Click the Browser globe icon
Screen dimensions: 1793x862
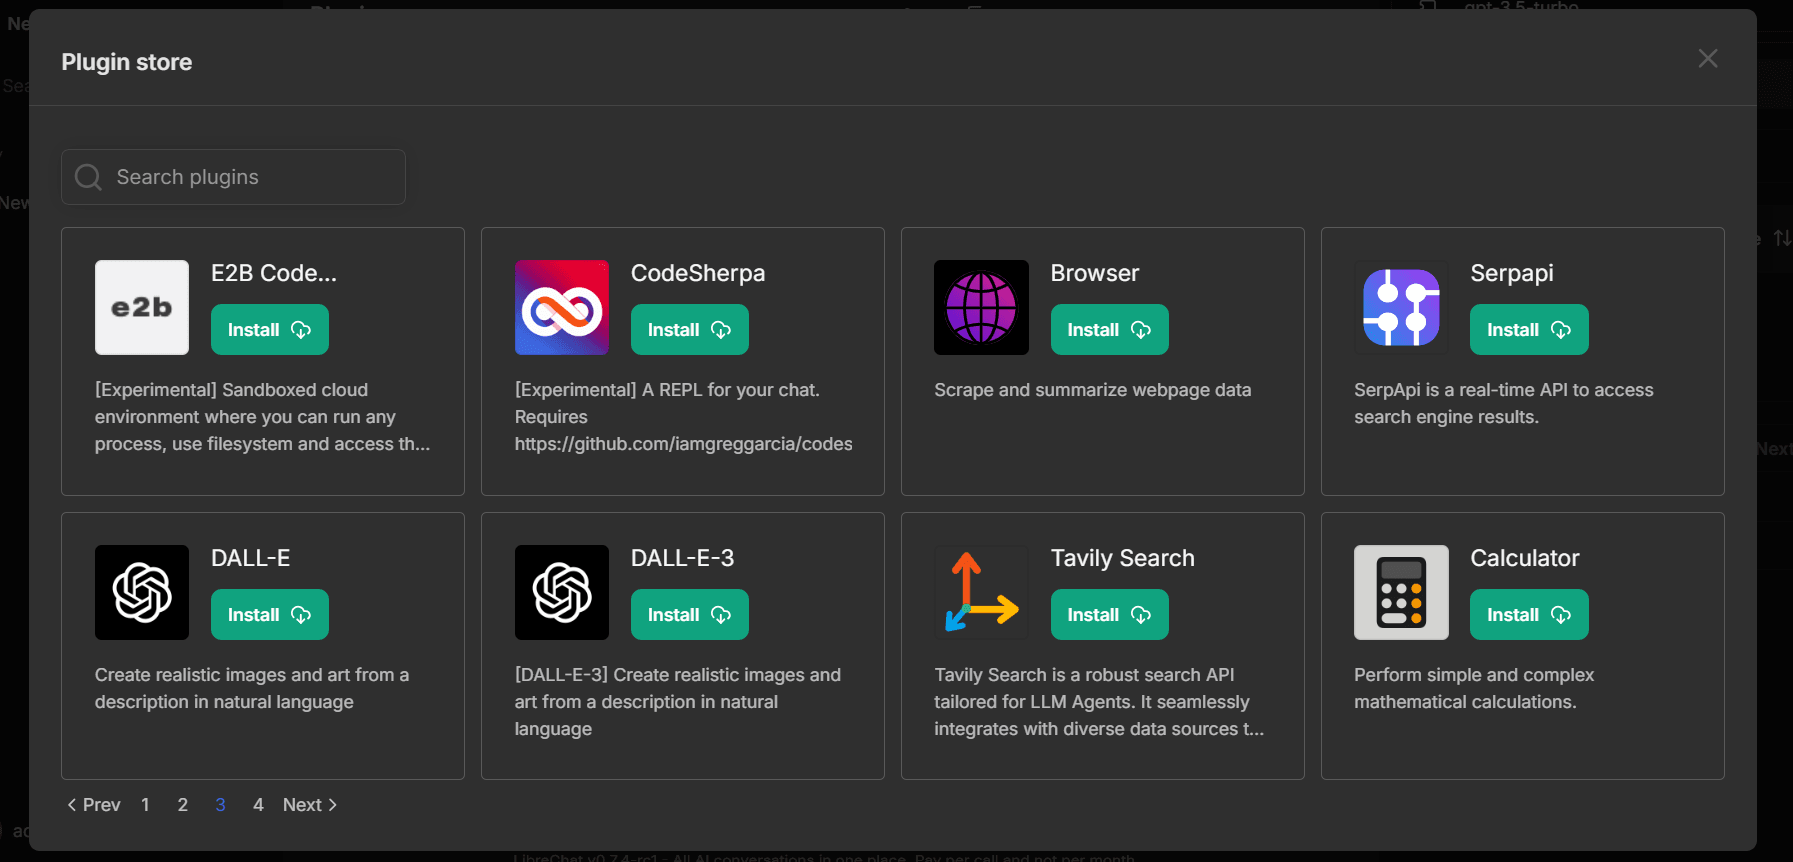(x=981, y=307)
